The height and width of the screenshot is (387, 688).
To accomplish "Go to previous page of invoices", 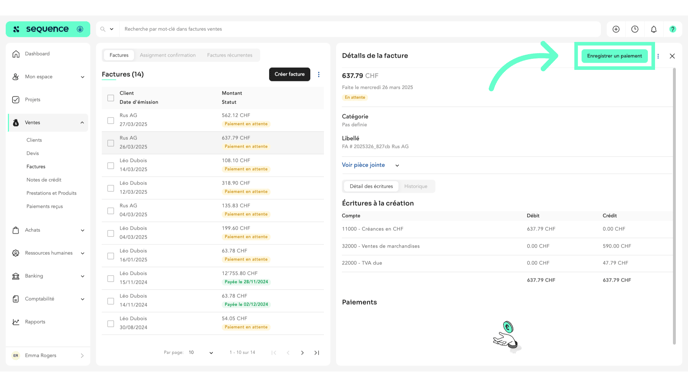I will click(288, 353).
